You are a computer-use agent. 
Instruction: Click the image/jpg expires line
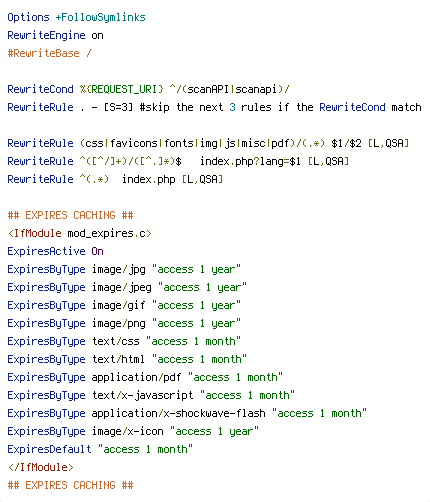(124, 269)
